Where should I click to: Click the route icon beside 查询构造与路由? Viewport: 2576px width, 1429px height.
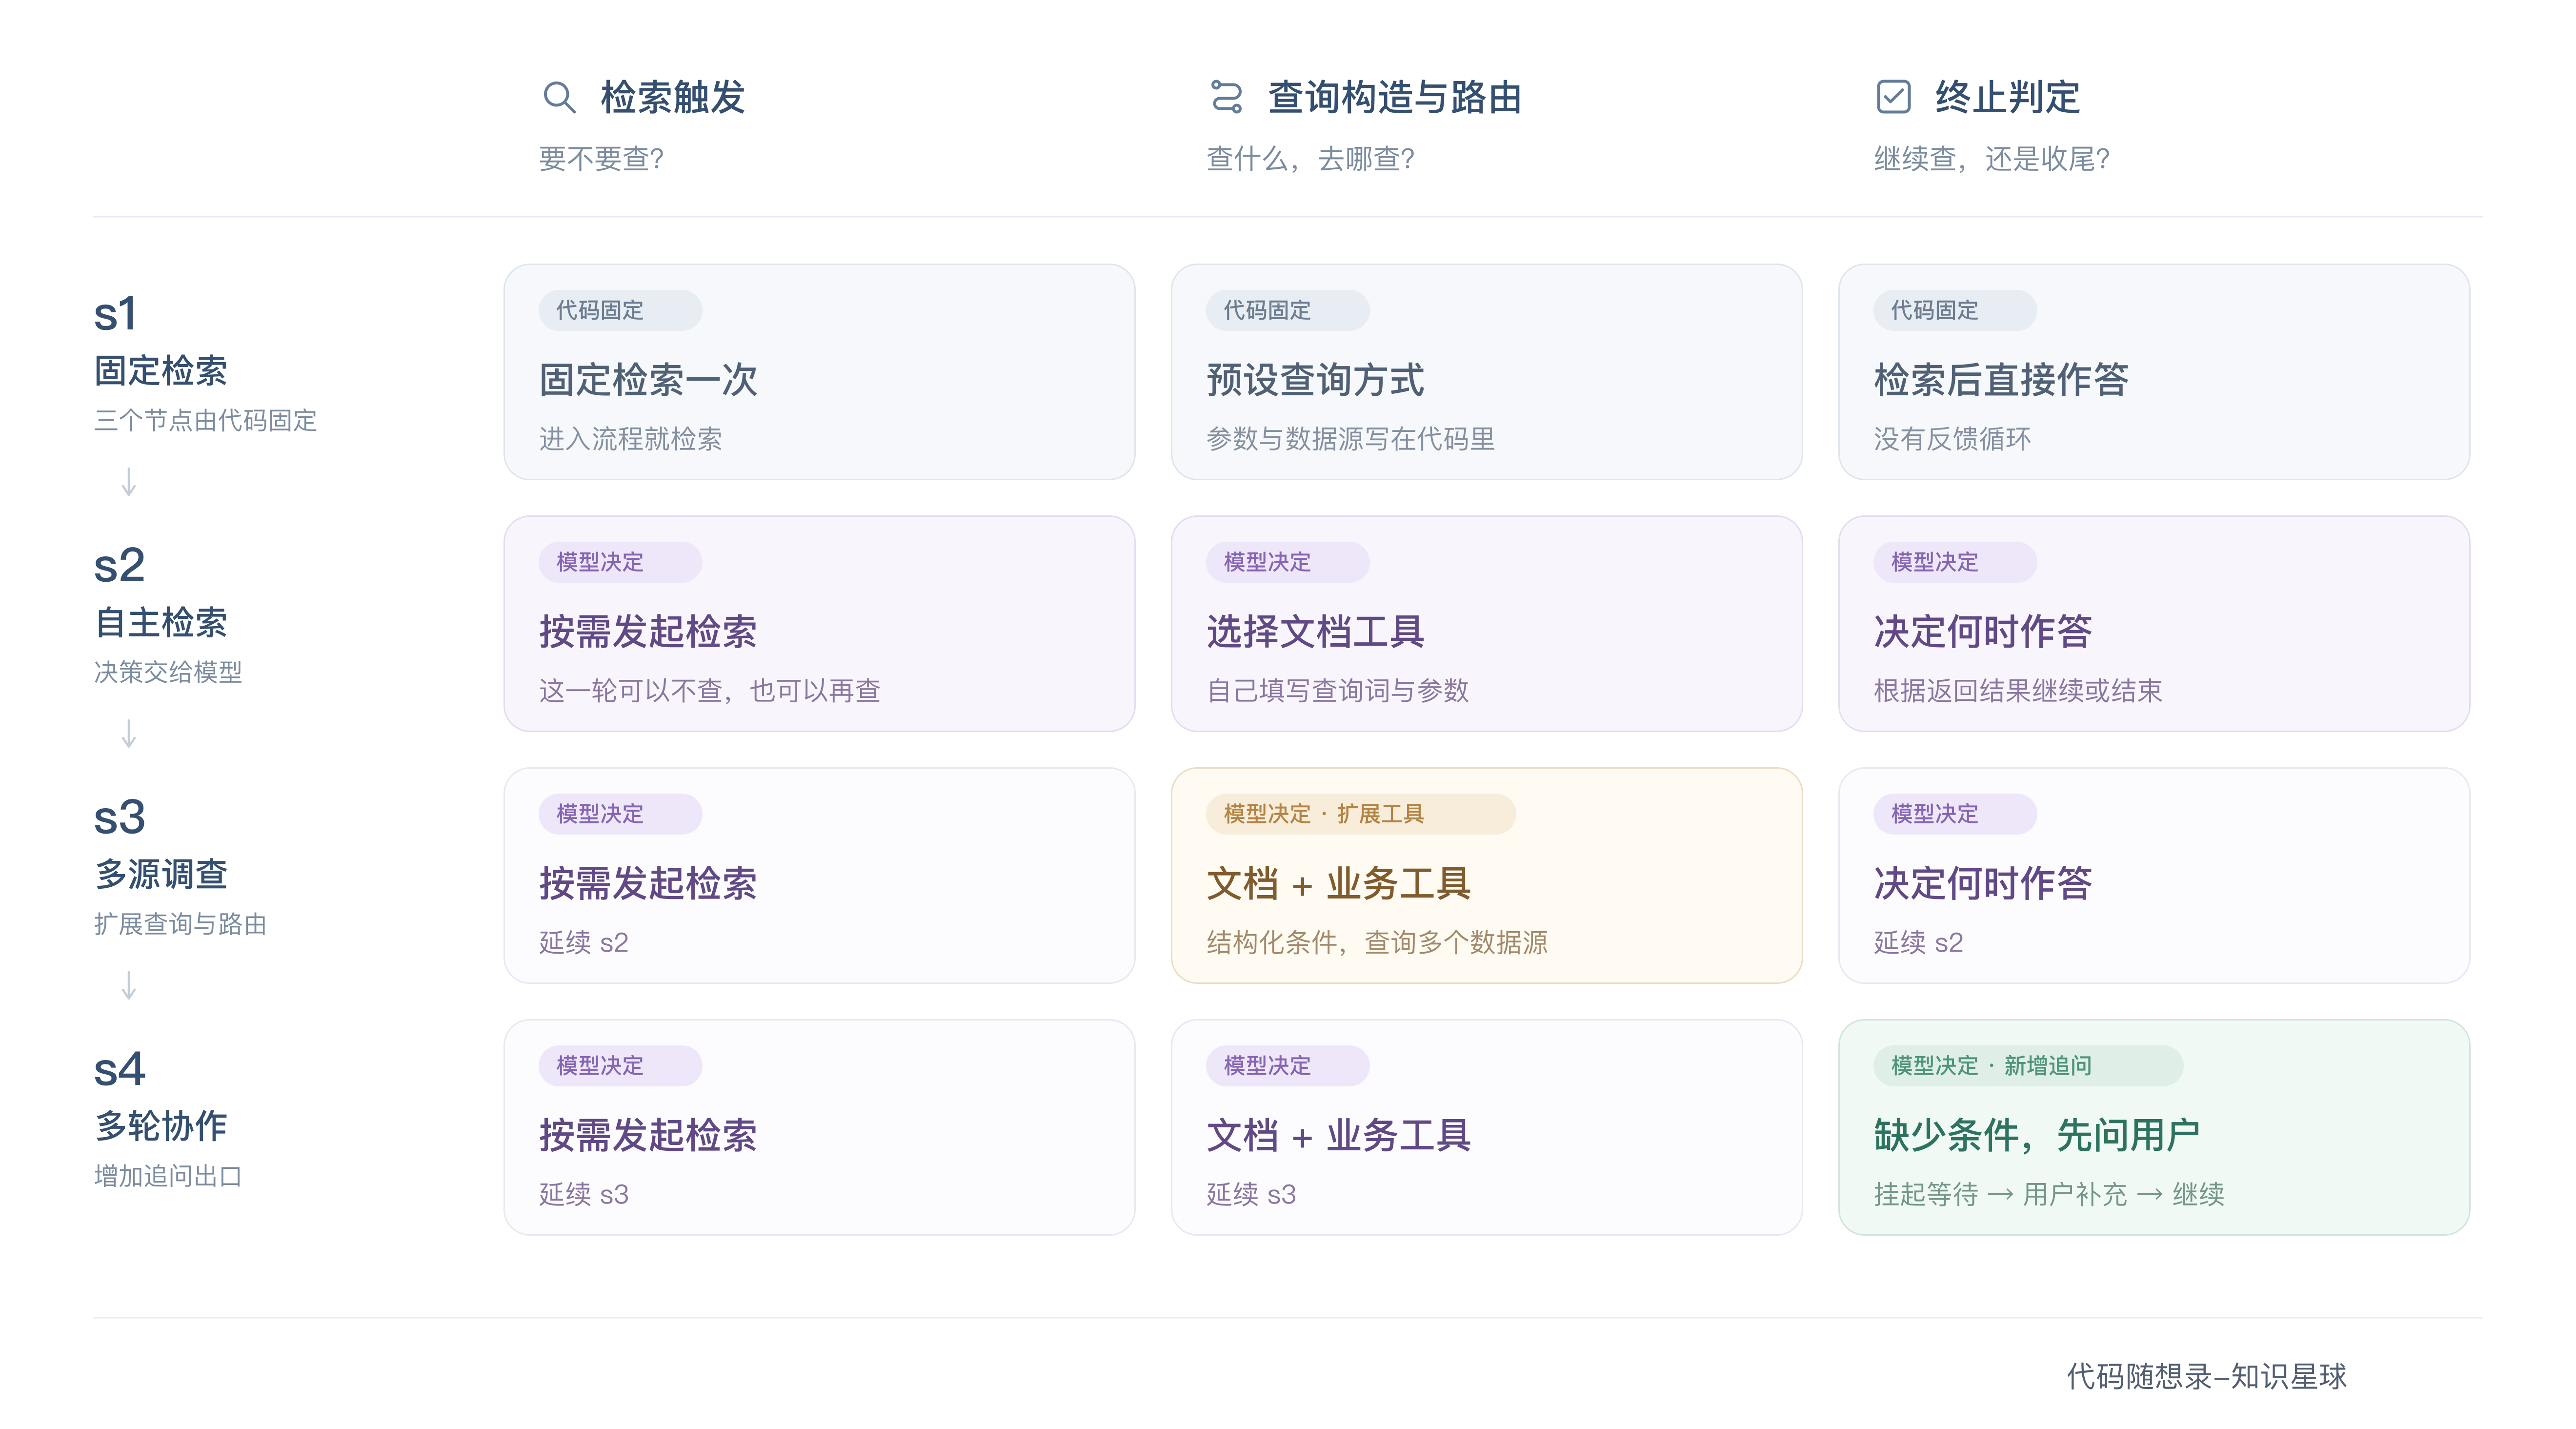(1226, 97)
